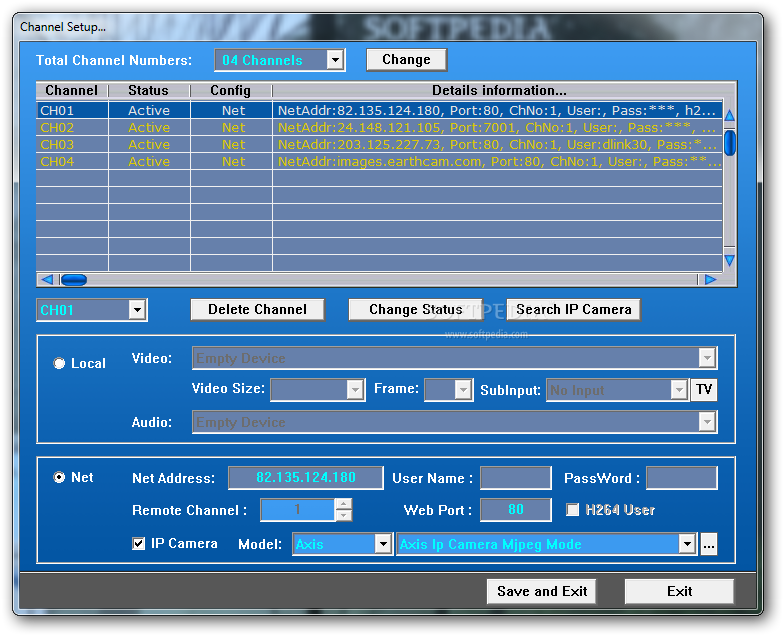This screenshot has height=636, width=784.
Task: Uncheck the IP Camera checkbox
Action: tap(138, 544)
